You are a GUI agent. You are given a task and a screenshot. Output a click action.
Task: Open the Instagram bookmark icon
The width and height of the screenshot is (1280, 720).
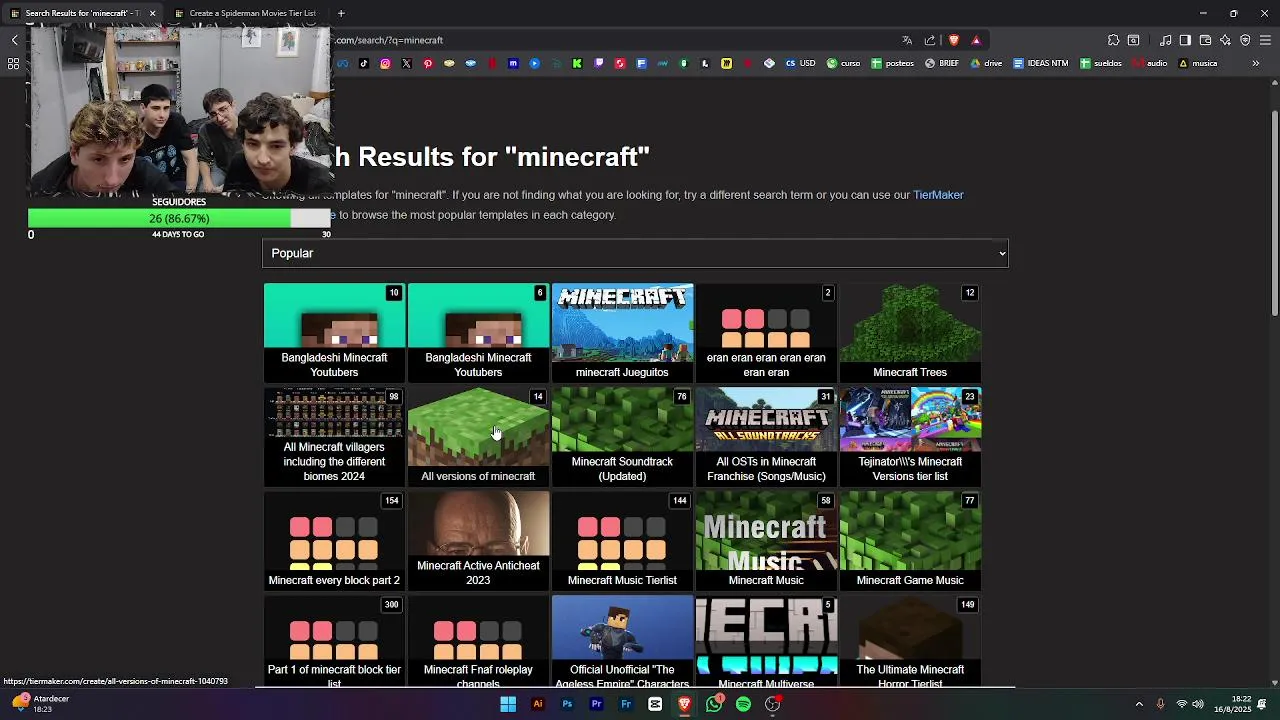pos(385,63)
